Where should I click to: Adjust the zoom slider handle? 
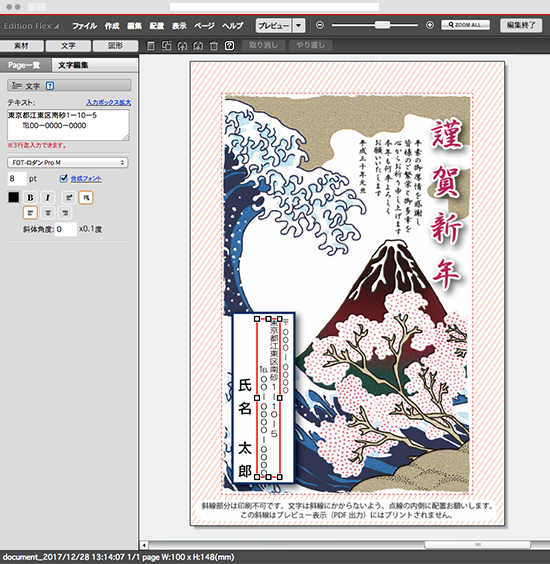pos(382,25)
